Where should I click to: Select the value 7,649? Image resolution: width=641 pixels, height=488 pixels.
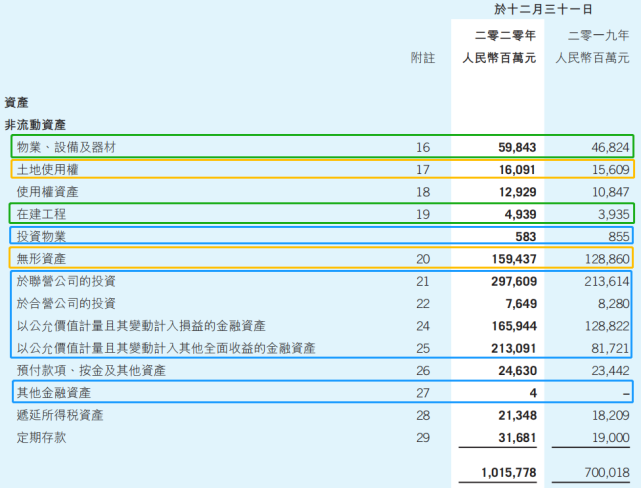(x=520, y=304)
